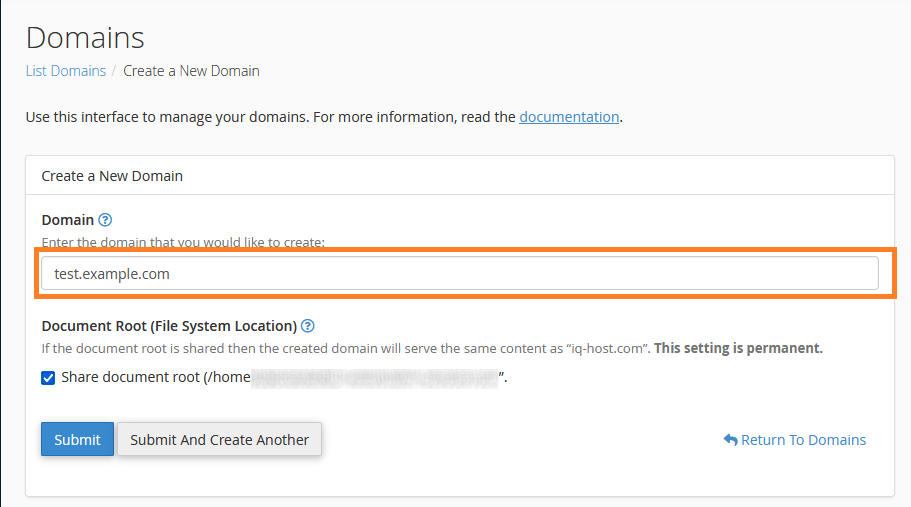The width and height of the screenshot is (911, 507).
Task: Uncheck the Share document root checkbox
Action: [48, 378]
